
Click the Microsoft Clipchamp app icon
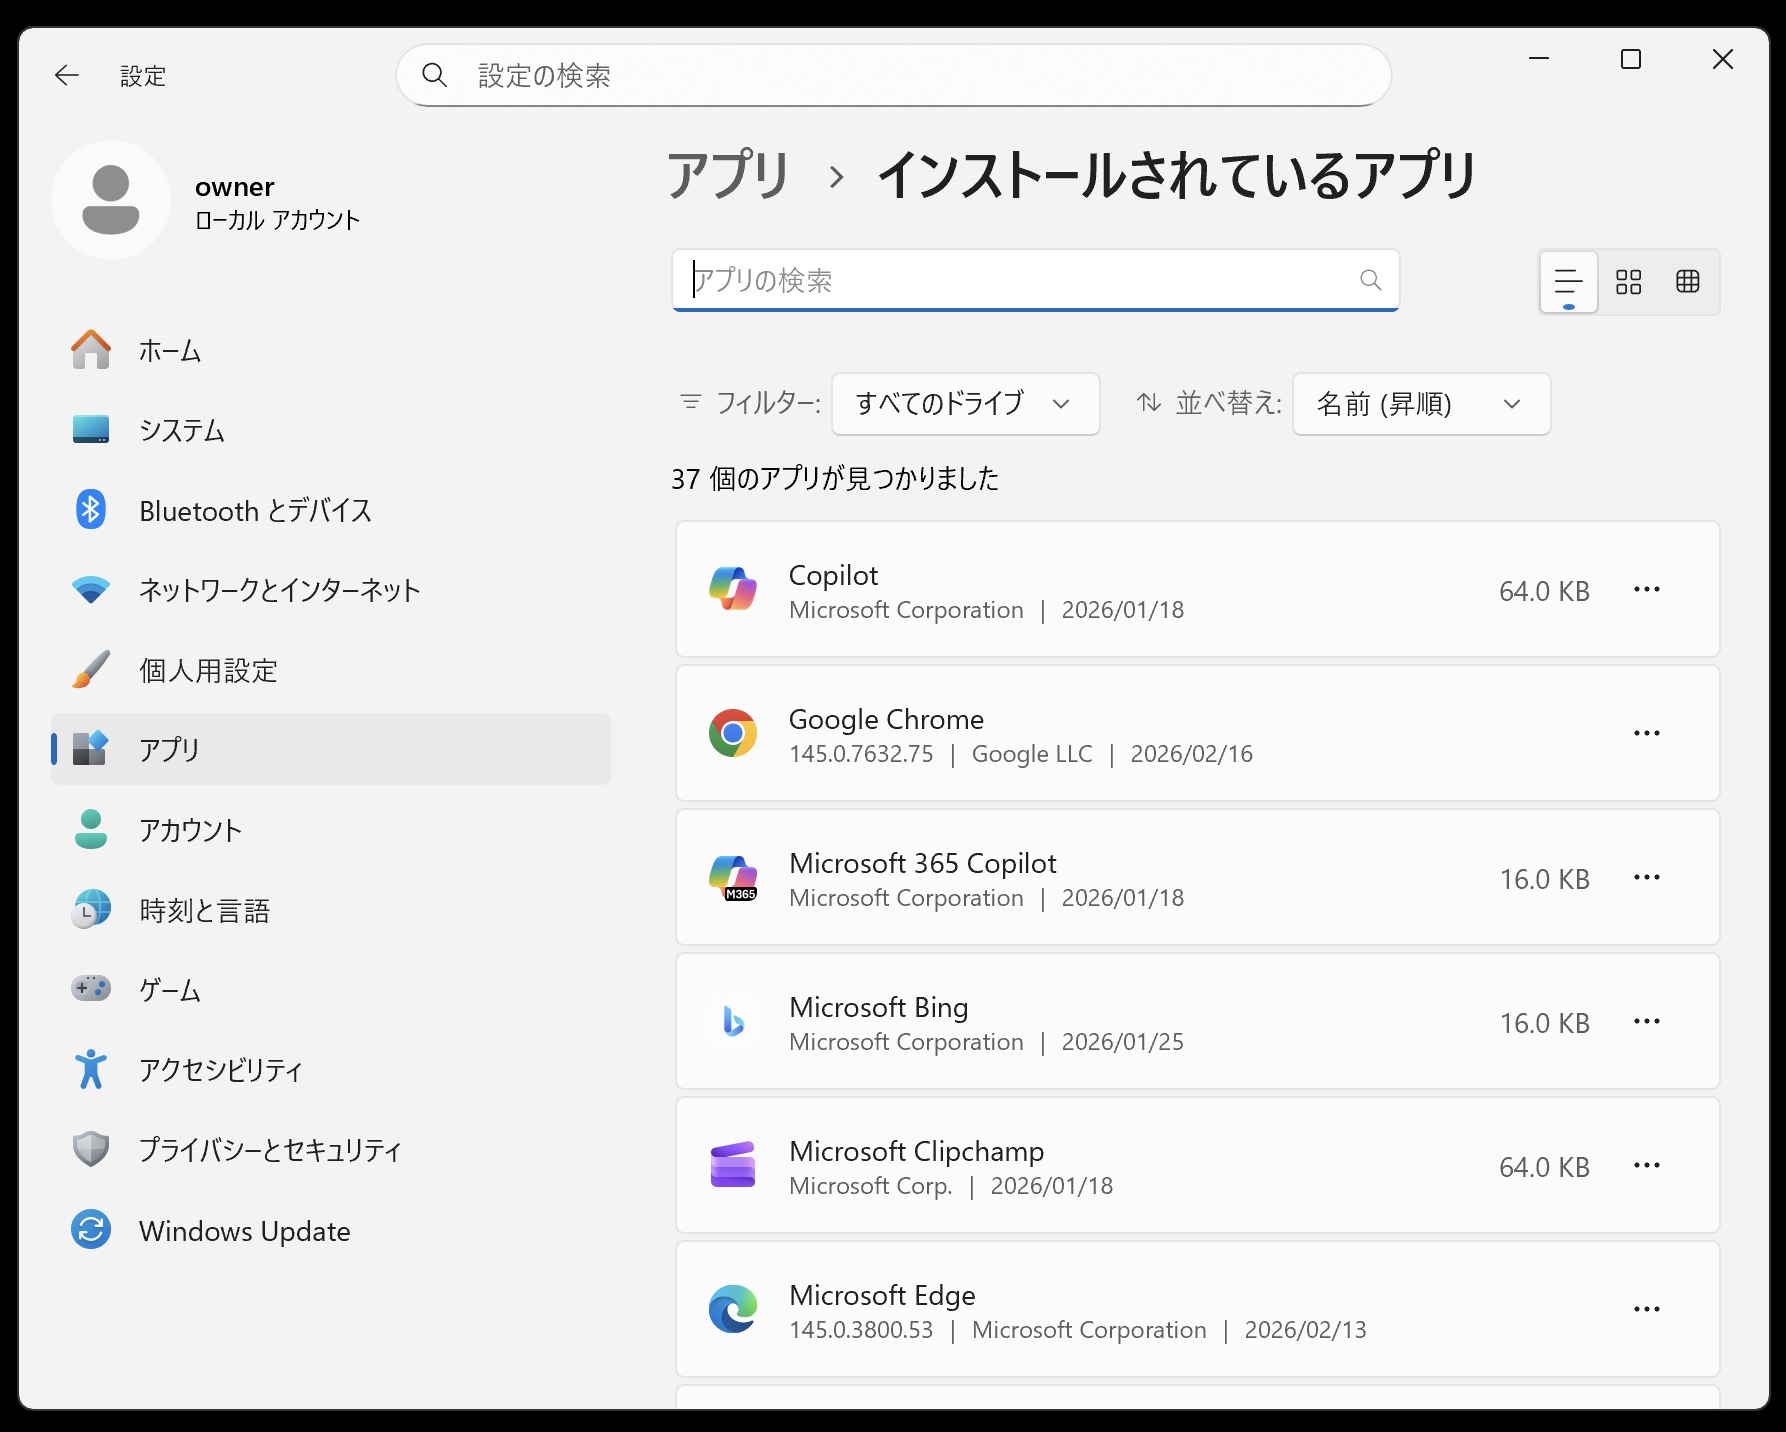click(733, 1166)
